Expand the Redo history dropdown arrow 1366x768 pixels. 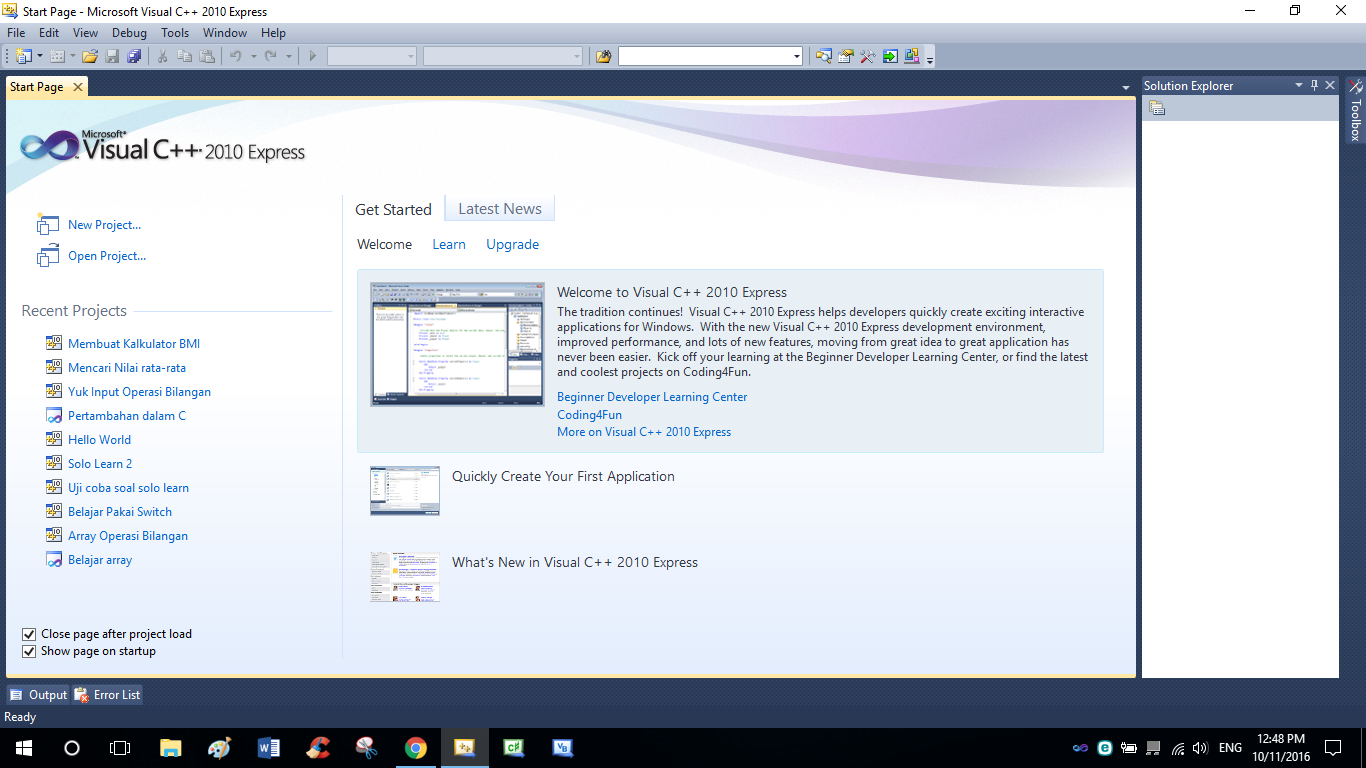[x=288, y=56]
